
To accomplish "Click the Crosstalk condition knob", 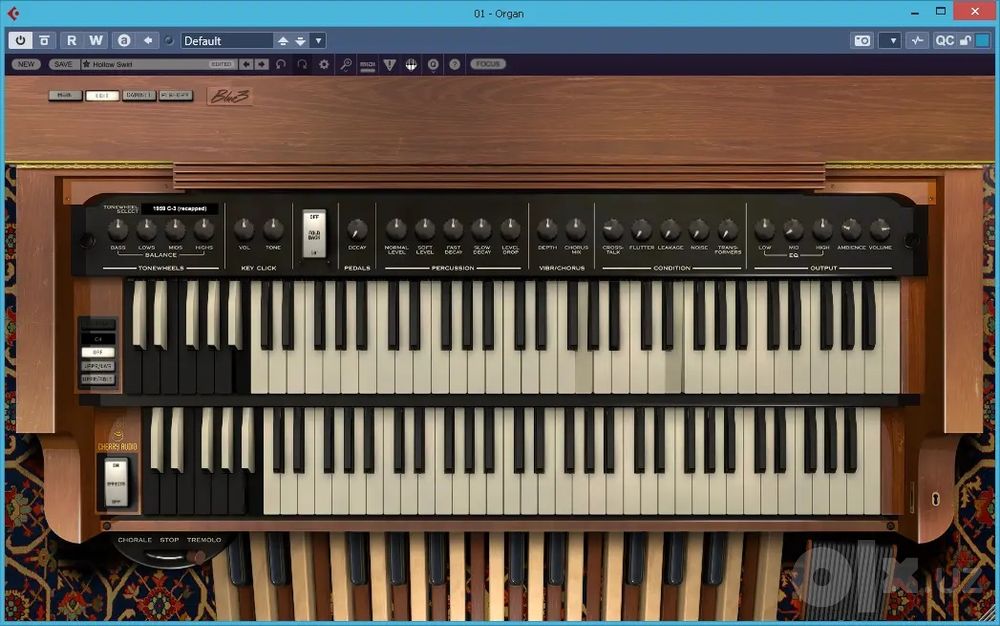I will pyautogui.click(x=613, y=229).
